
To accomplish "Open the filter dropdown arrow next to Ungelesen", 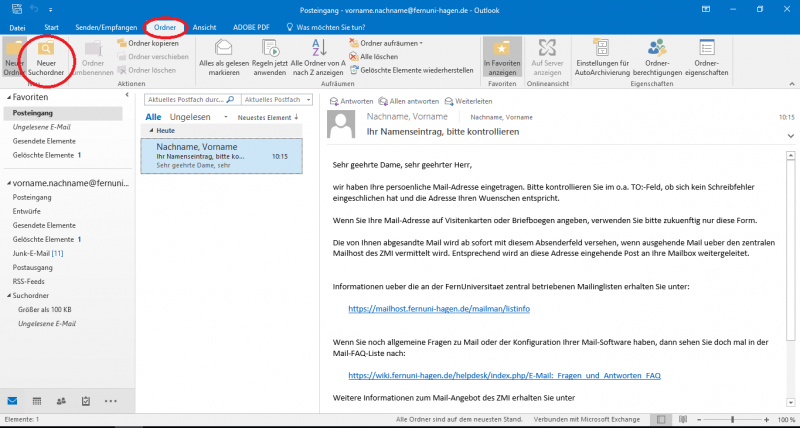I will click(x=226, y=117).
